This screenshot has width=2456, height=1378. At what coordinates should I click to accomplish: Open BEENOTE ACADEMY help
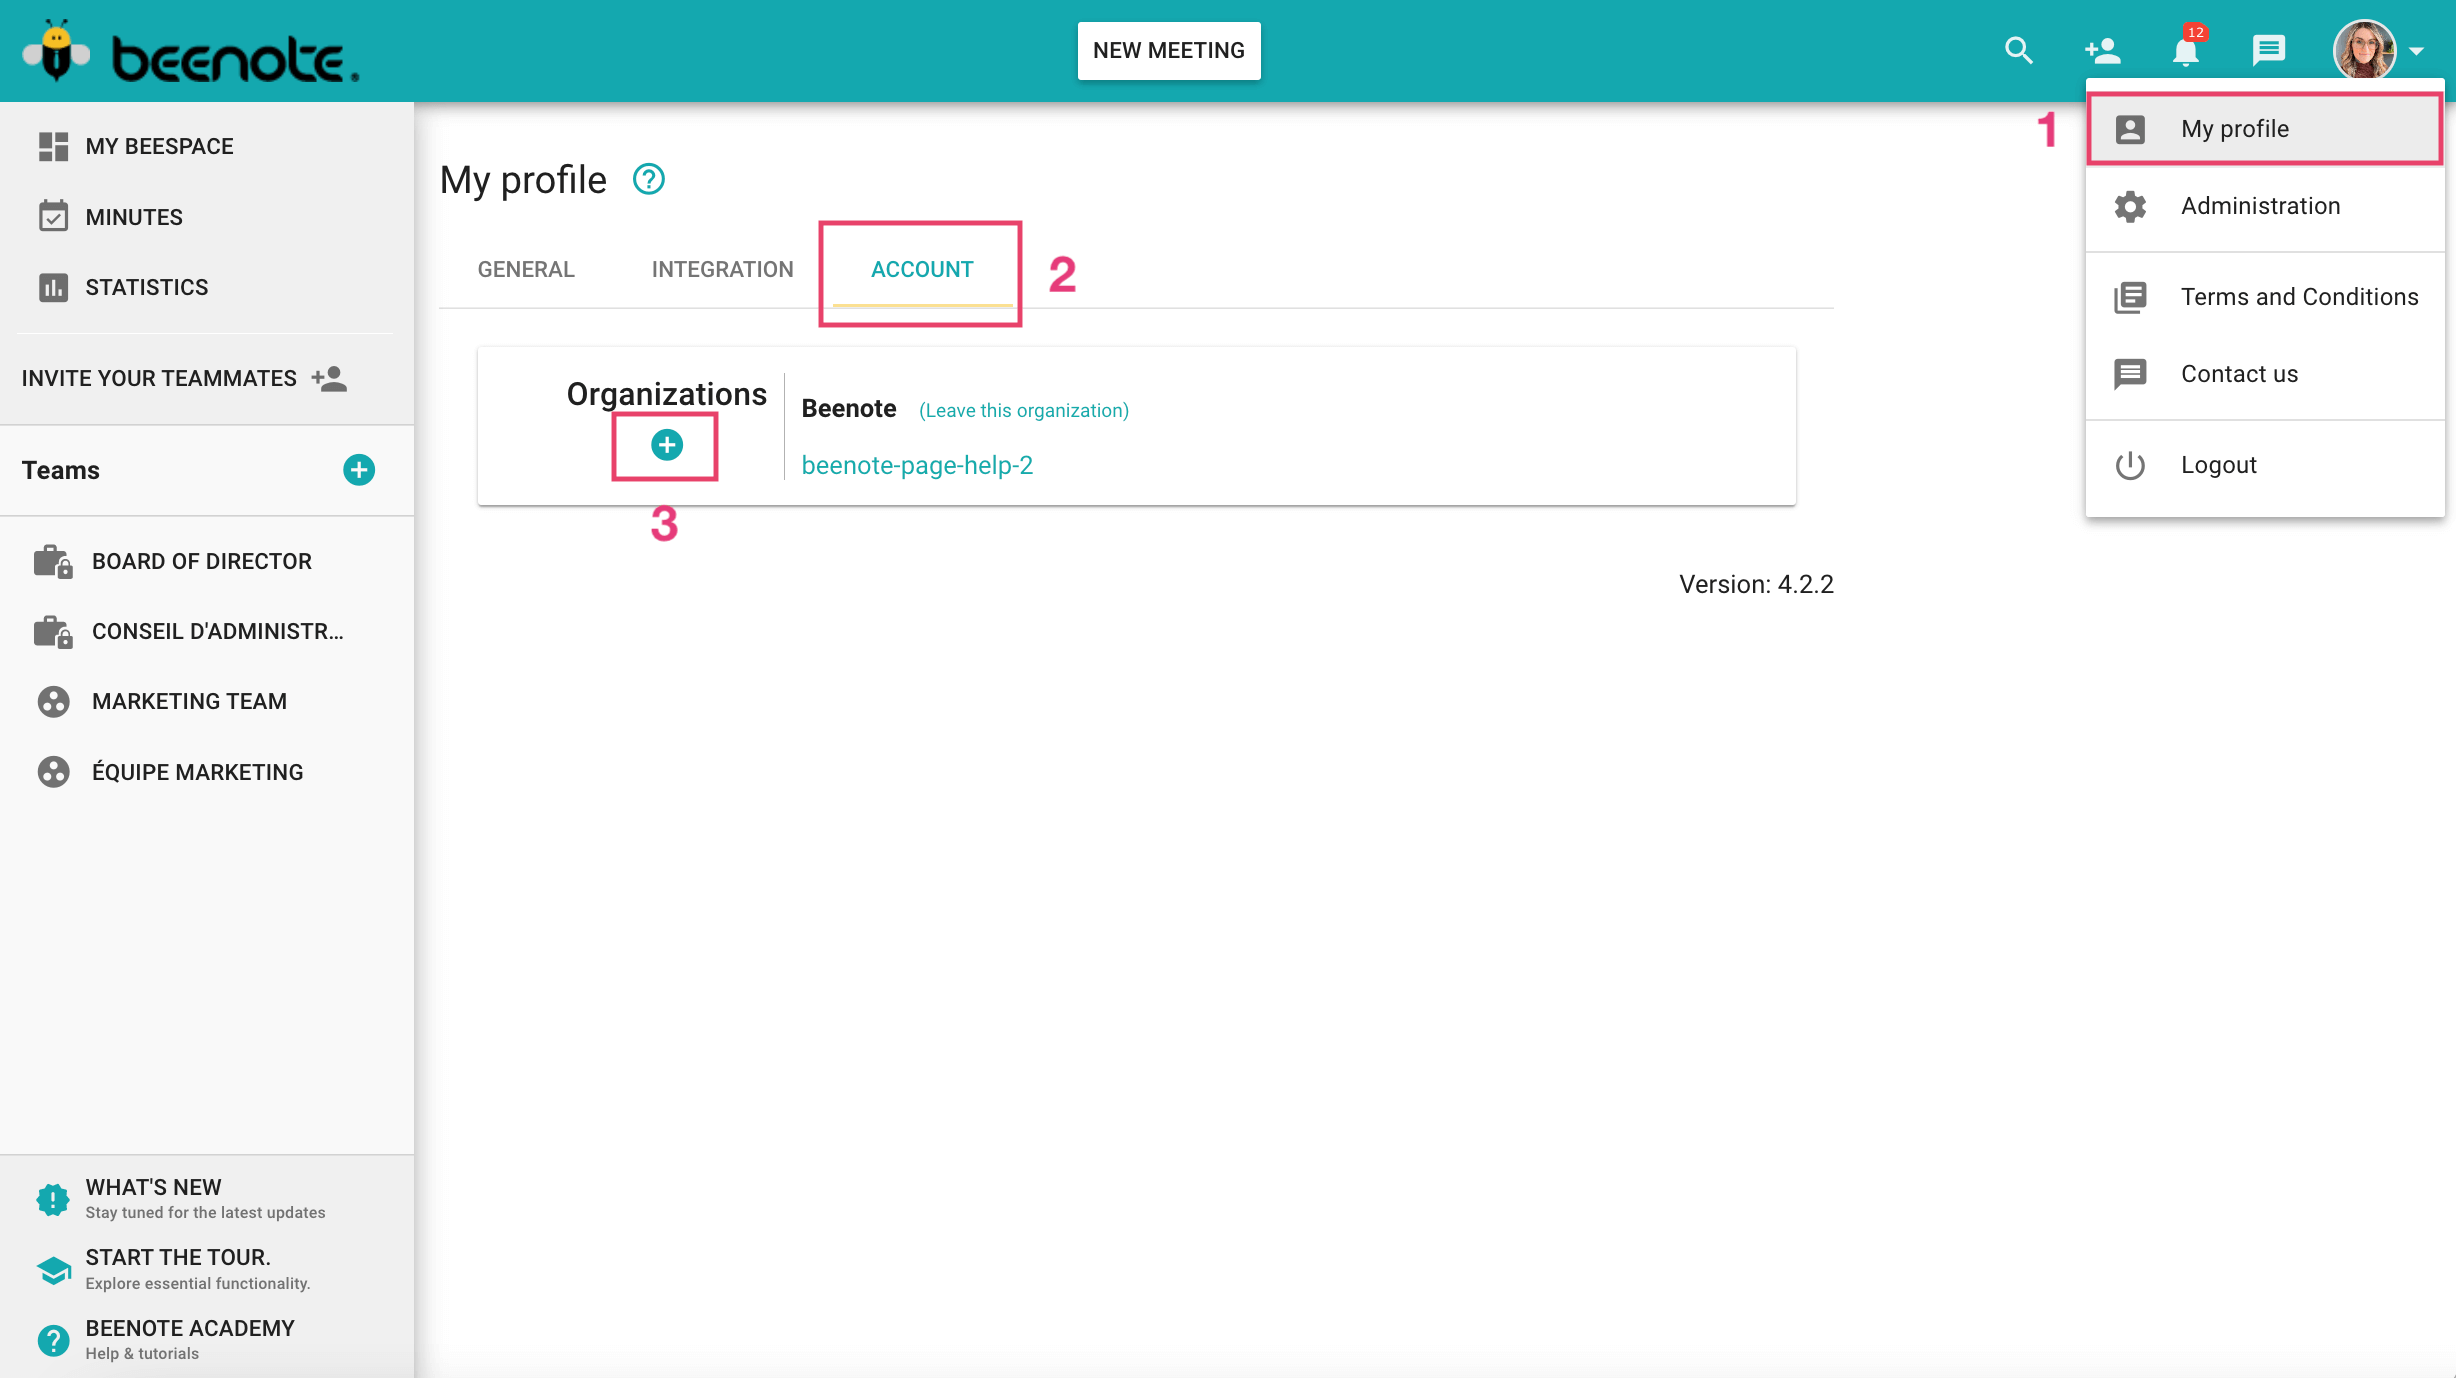pos(190,1328)
